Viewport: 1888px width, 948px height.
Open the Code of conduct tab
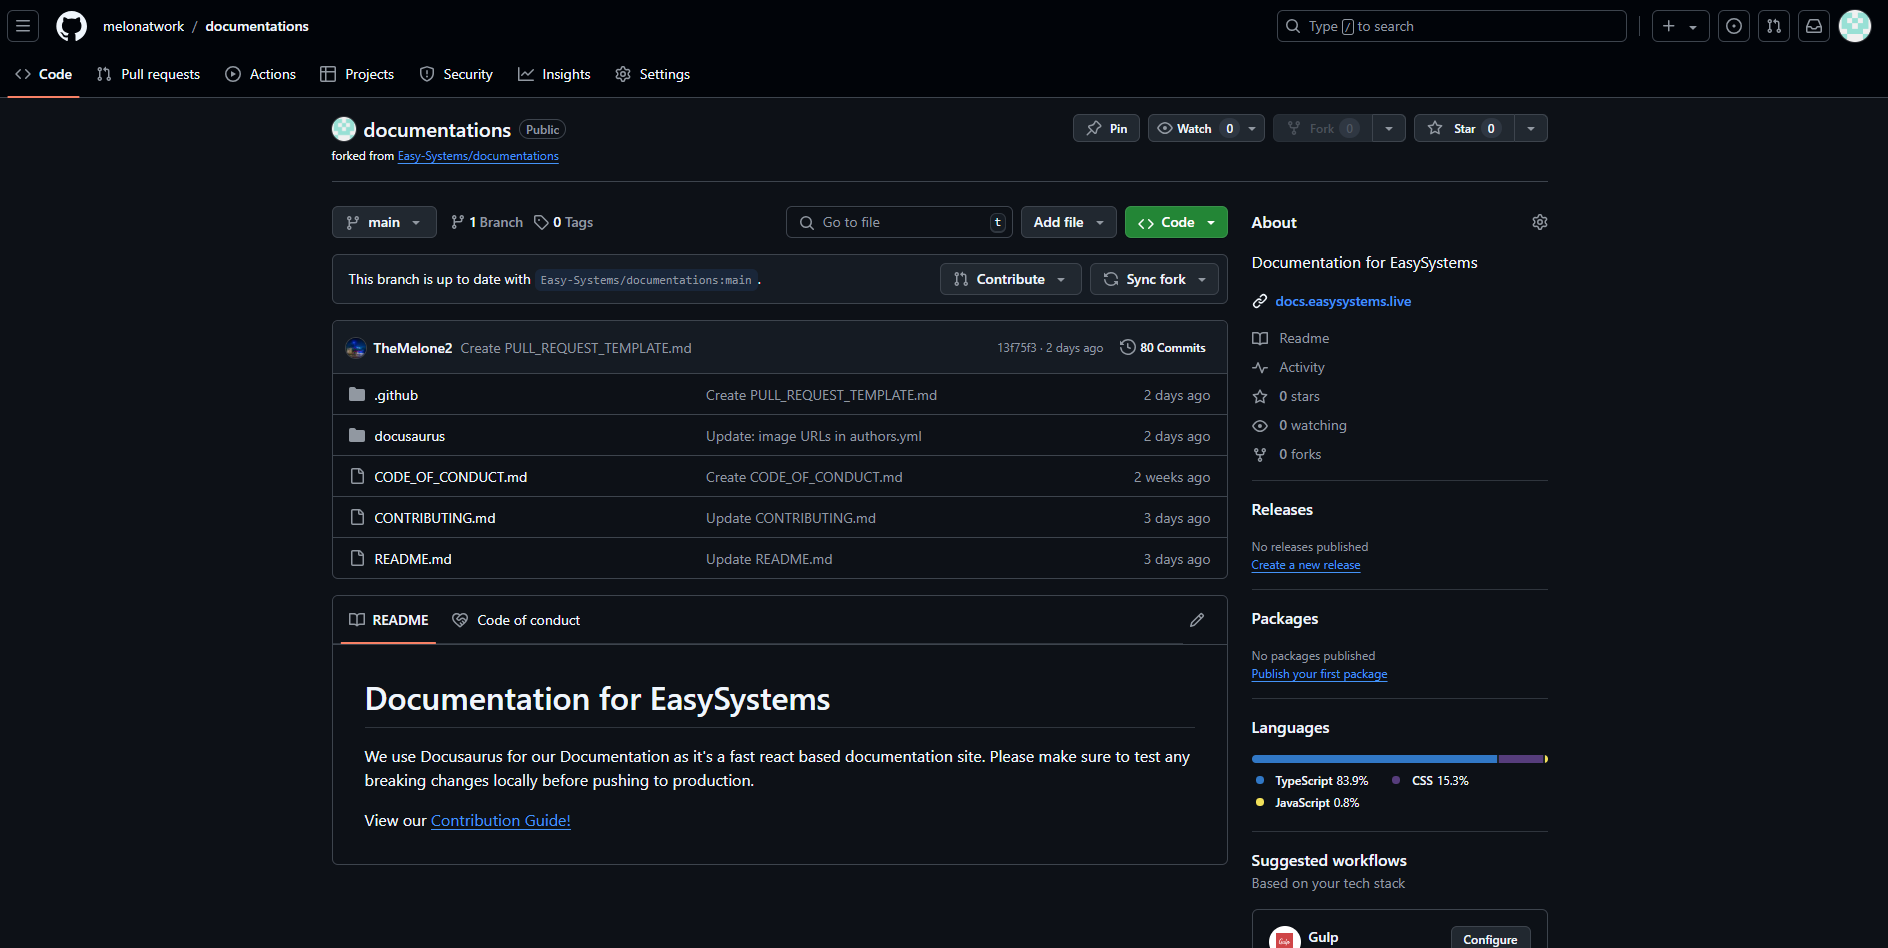[517, 620]
